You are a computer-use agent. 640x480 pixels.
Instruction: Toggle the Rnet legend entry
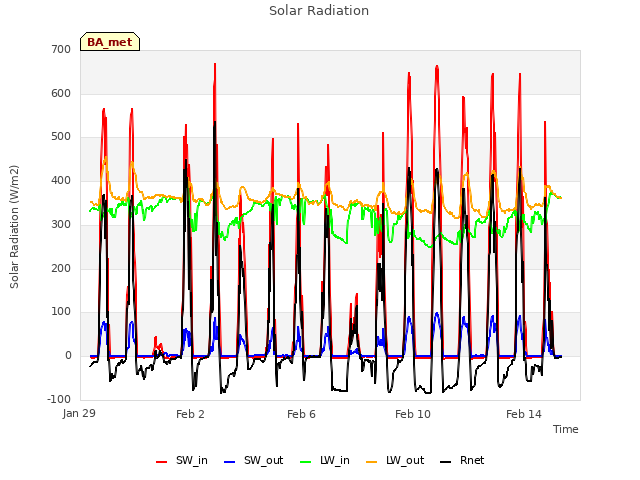[x=462, y=460]
